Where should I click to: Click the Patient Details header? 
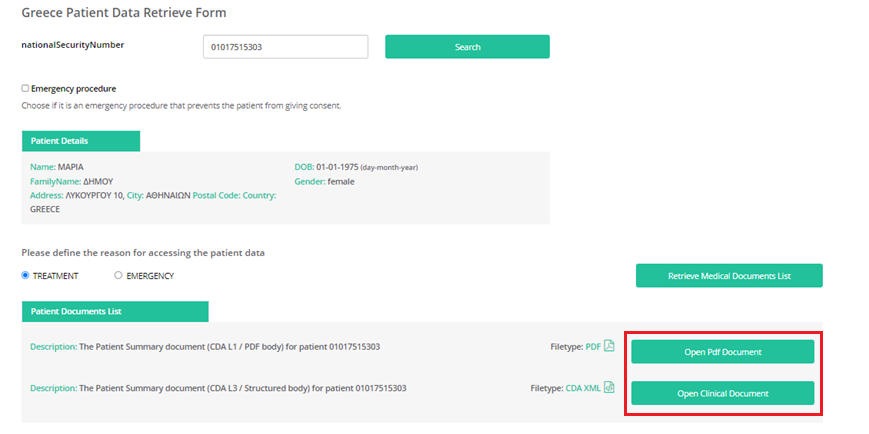pyautogui.click(x=81, y=141)
